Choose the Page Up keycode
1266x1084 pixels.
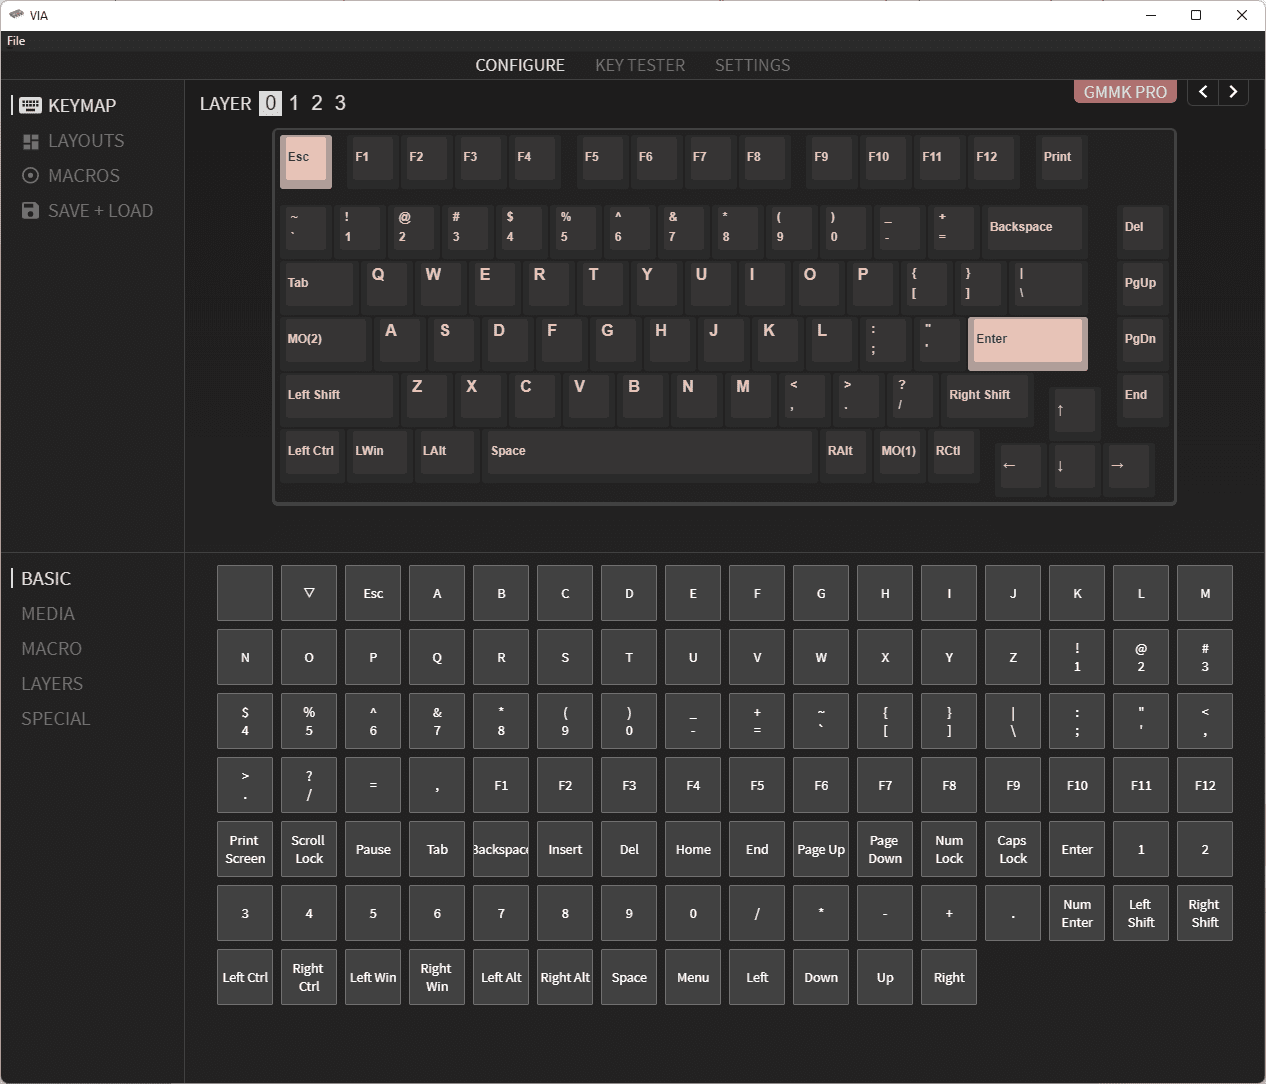[821, 849]
